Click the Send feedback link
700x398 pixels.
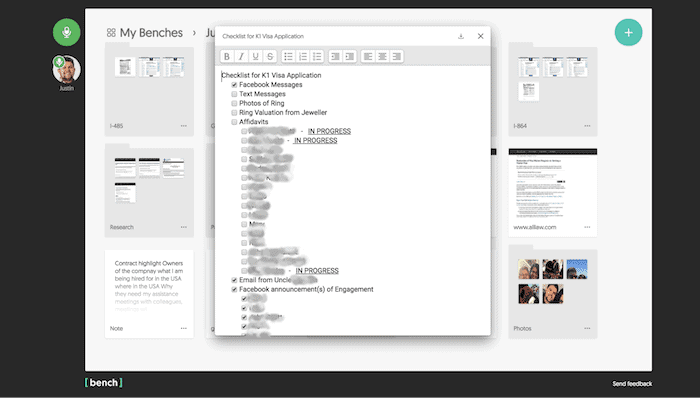pos(632,384)
